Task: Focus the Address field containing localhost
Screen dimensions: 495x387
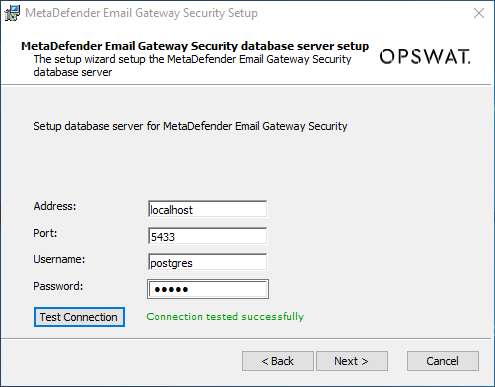Action: (207, 209)
